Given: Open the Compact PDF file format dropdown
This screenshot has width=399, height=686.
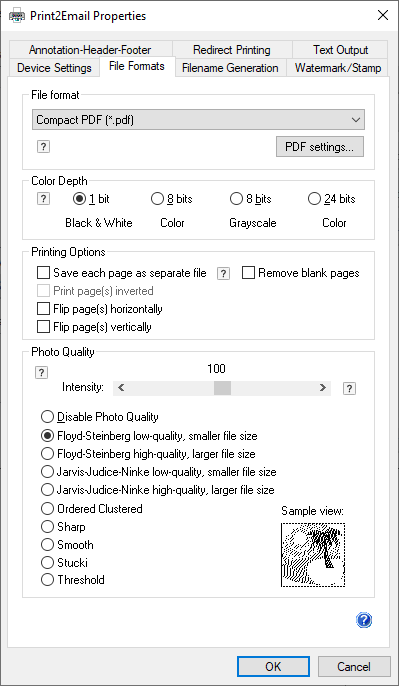Looking at the screenshot, I should pos(198,120).
